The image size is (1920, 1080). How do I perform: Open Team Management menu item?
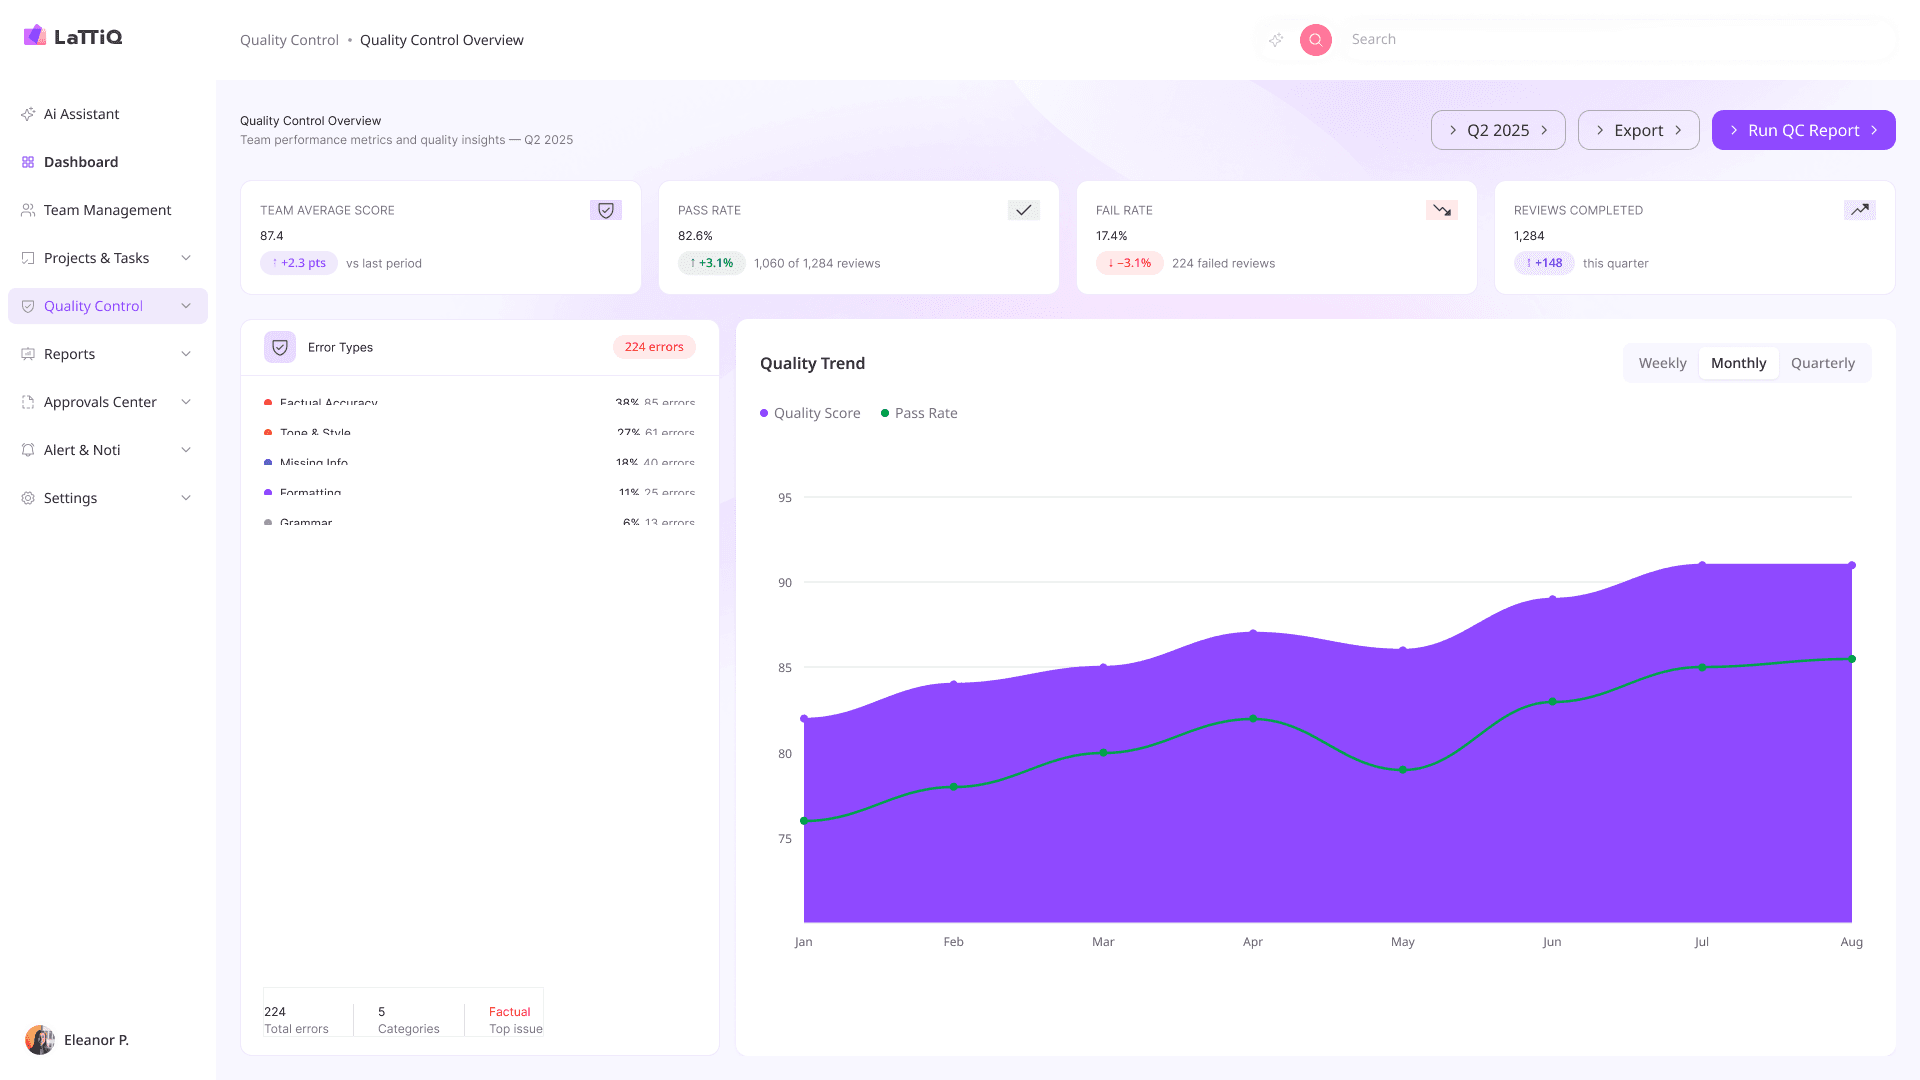(108, 210)
